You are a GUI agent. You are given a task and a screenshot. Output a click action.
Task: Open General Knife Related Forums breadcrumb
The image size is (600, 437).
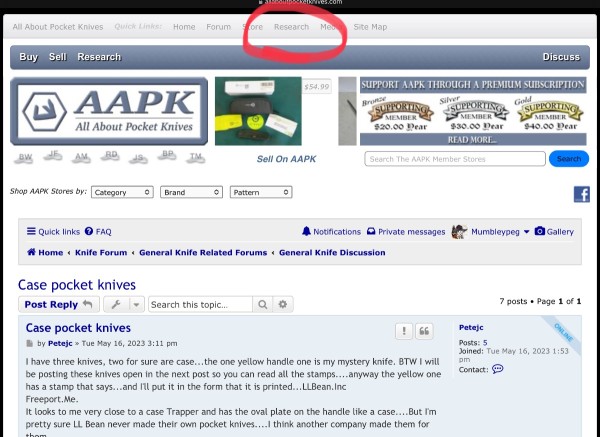203,253
